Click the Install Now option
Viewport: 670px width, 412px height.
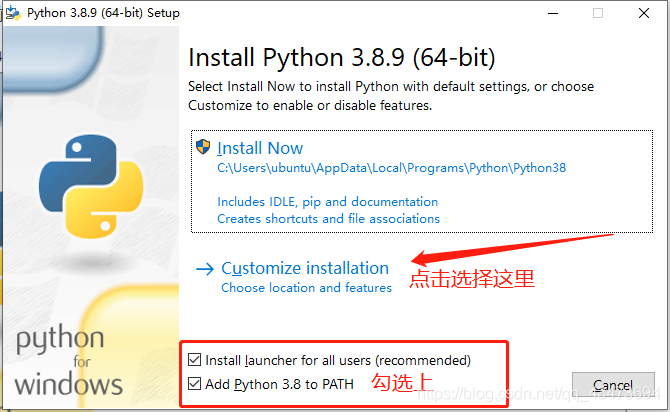click(422, 182)
